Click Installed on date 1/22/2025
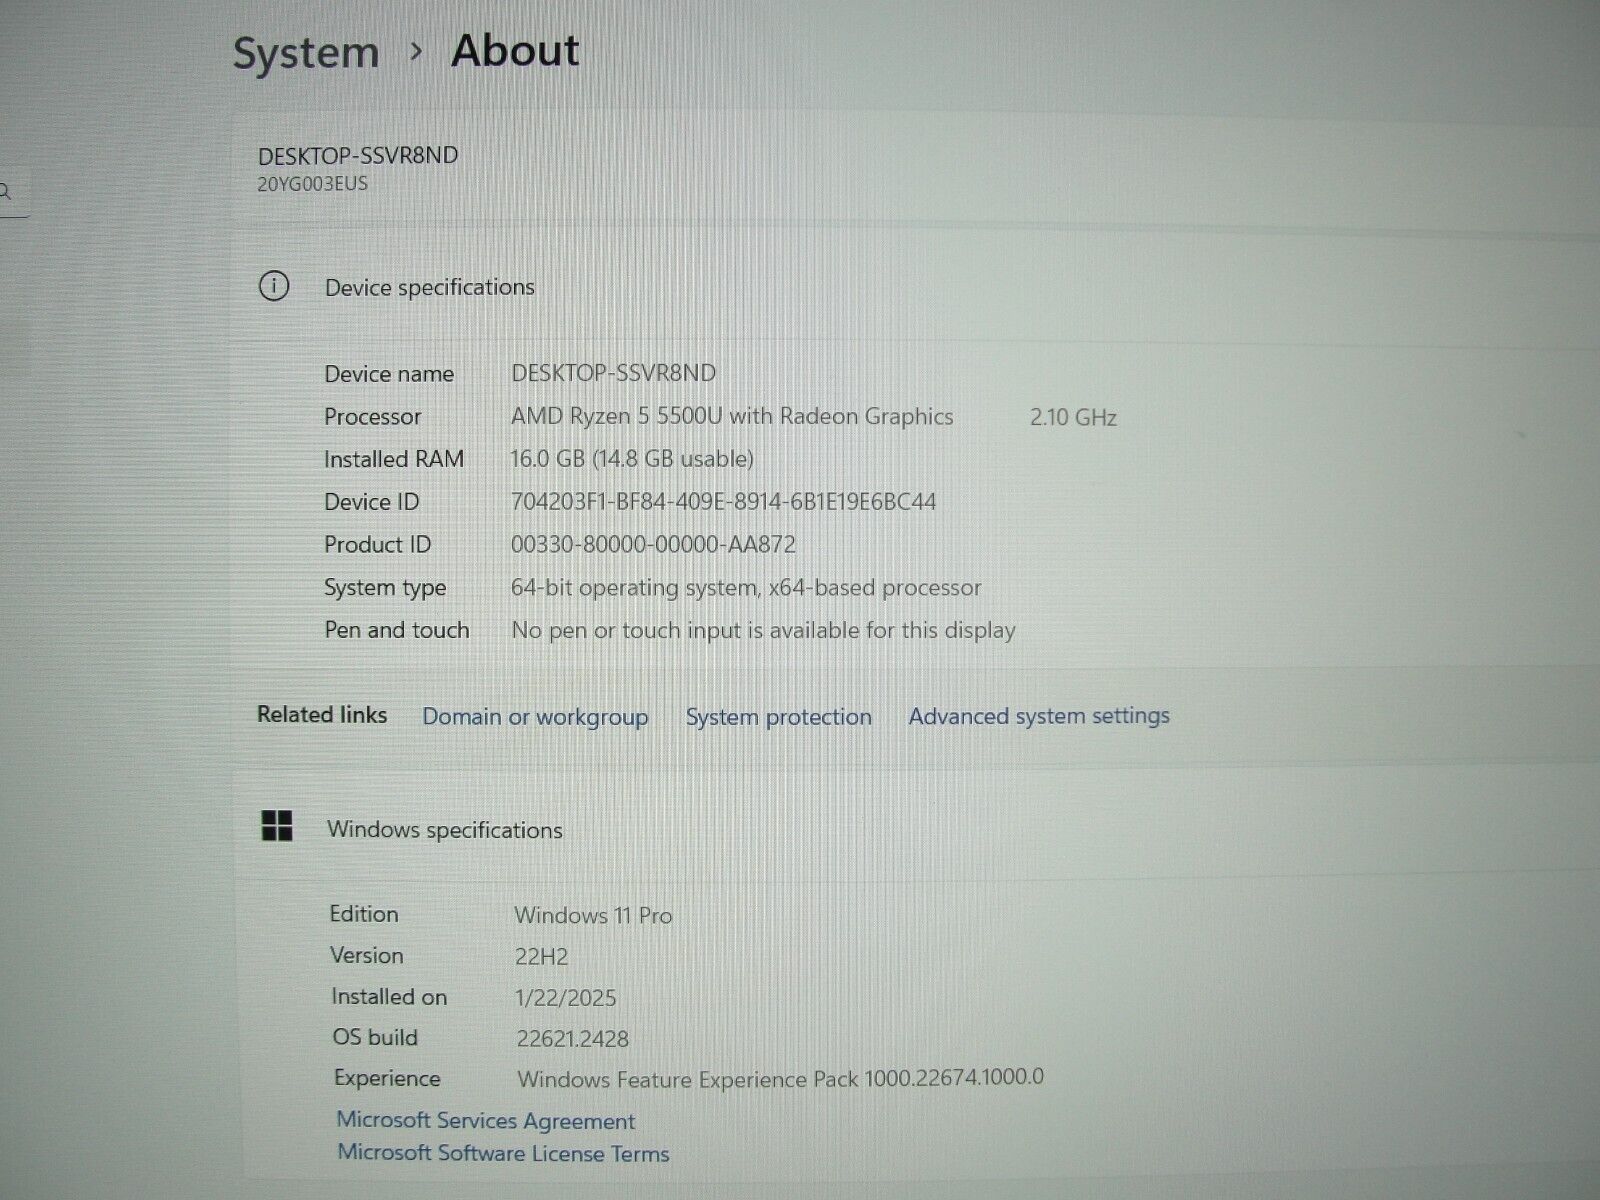 coord(566,998)
